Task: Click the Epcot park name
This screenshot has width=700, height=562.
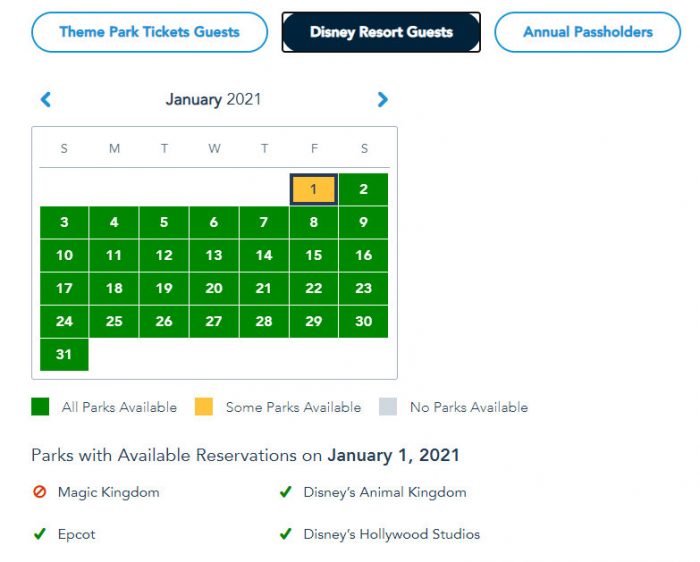Action: coord(77,534)
